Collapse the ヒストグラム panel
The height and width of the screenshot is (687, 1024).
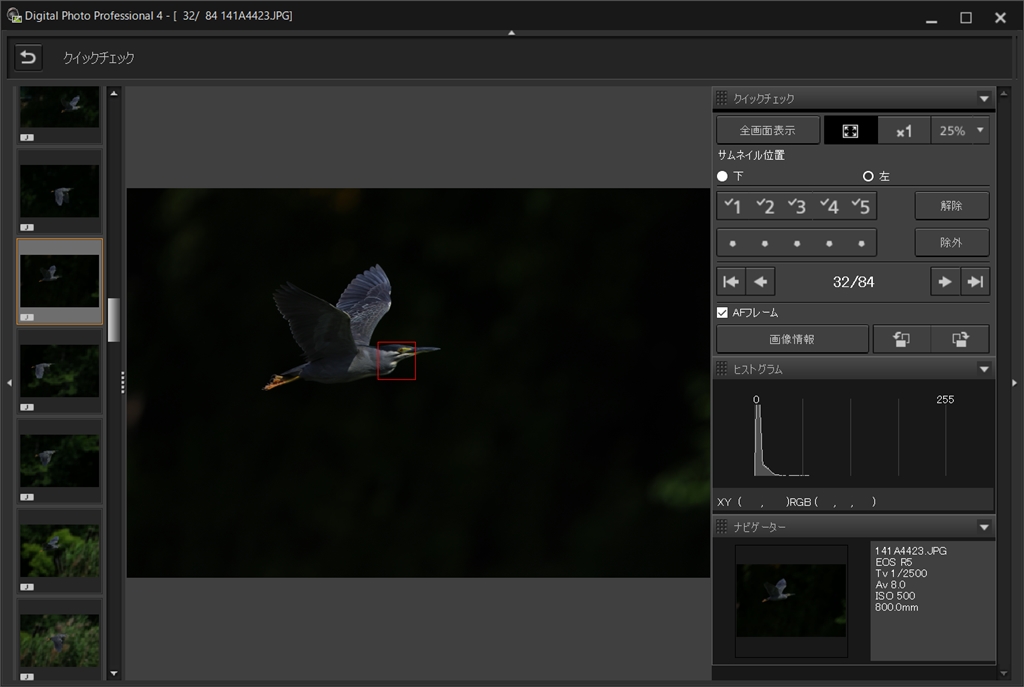pyautogui.click(x=984, y=369)
